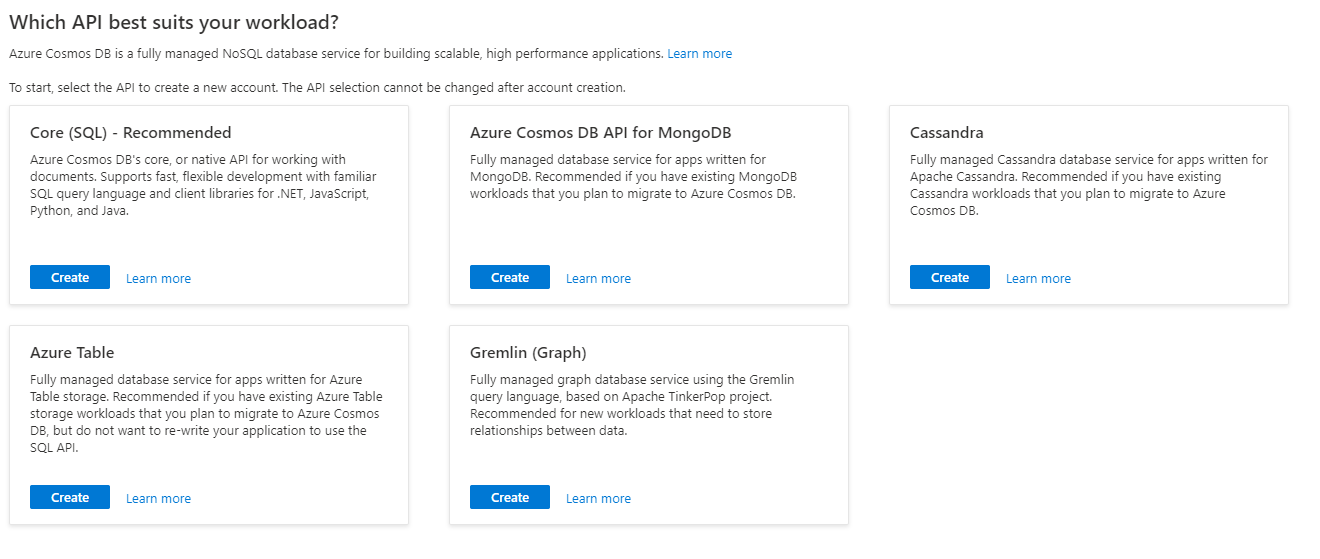
Task: Click the Cassandra card heading
Action: (x=946, y=133)
